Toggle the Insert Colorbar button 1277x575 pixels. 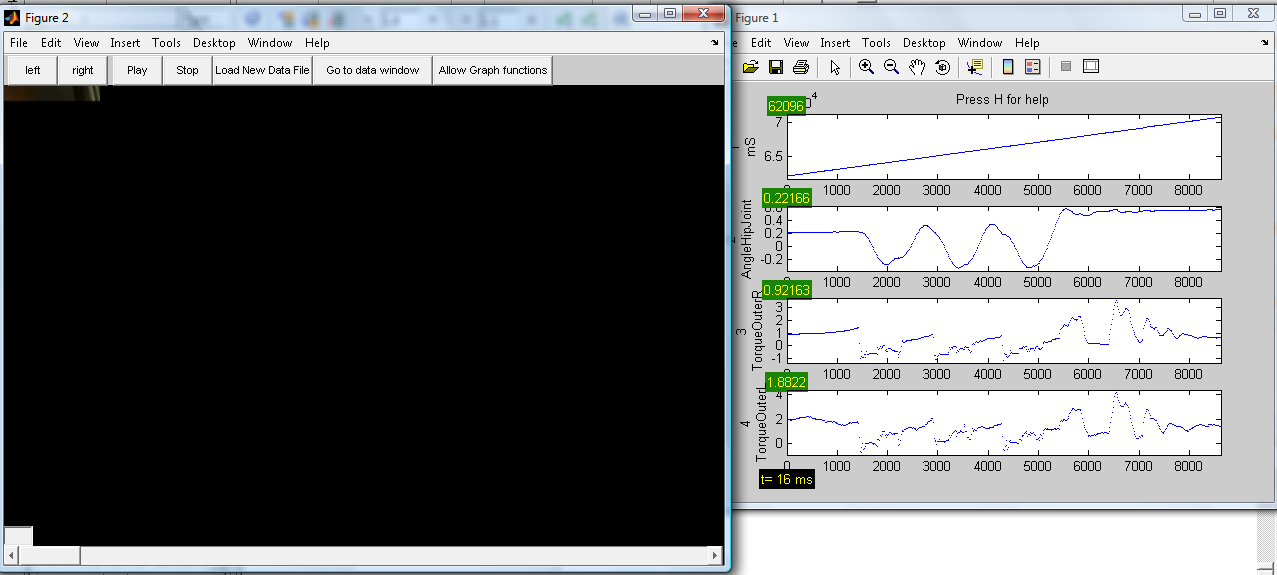pos(1008,67)
